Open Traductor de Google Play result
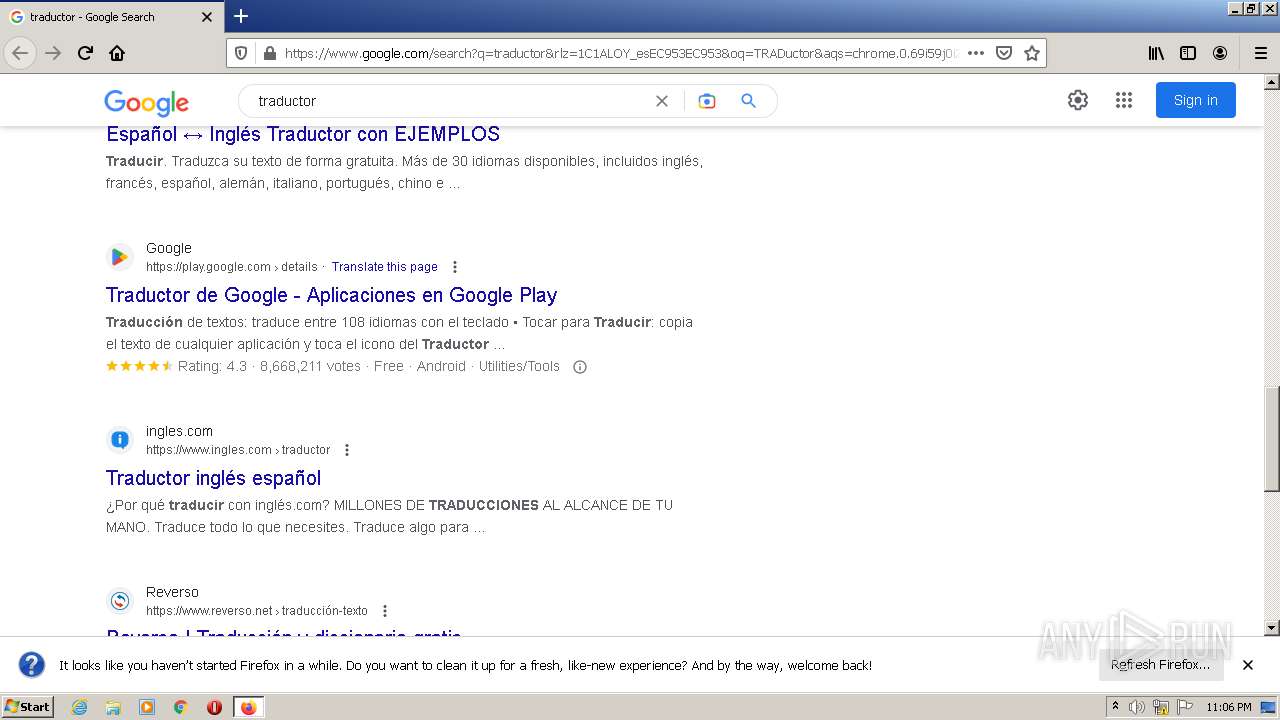1280x720 pixels. [x=331, y=295]
